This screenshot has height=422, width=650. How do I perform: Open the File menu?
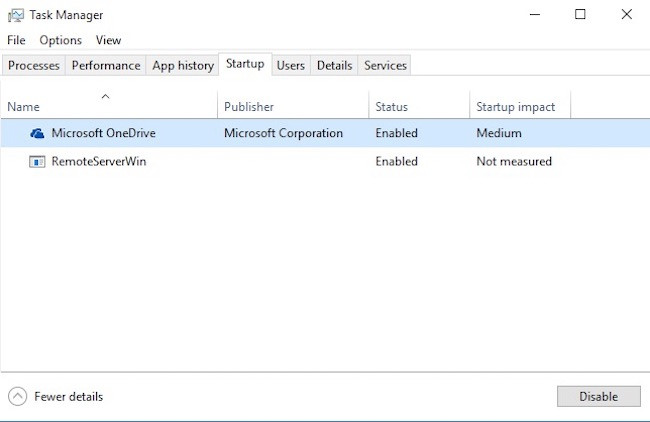tap(16, 40)
